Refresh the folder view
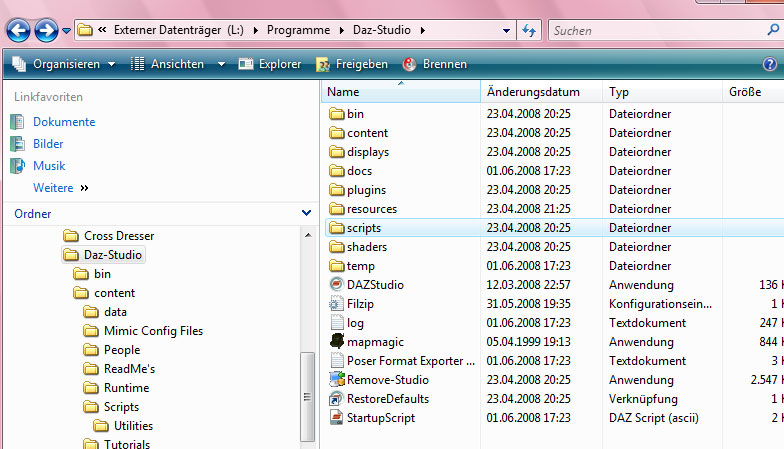This screenshot has height=449, width=784. tap(529, 30)
